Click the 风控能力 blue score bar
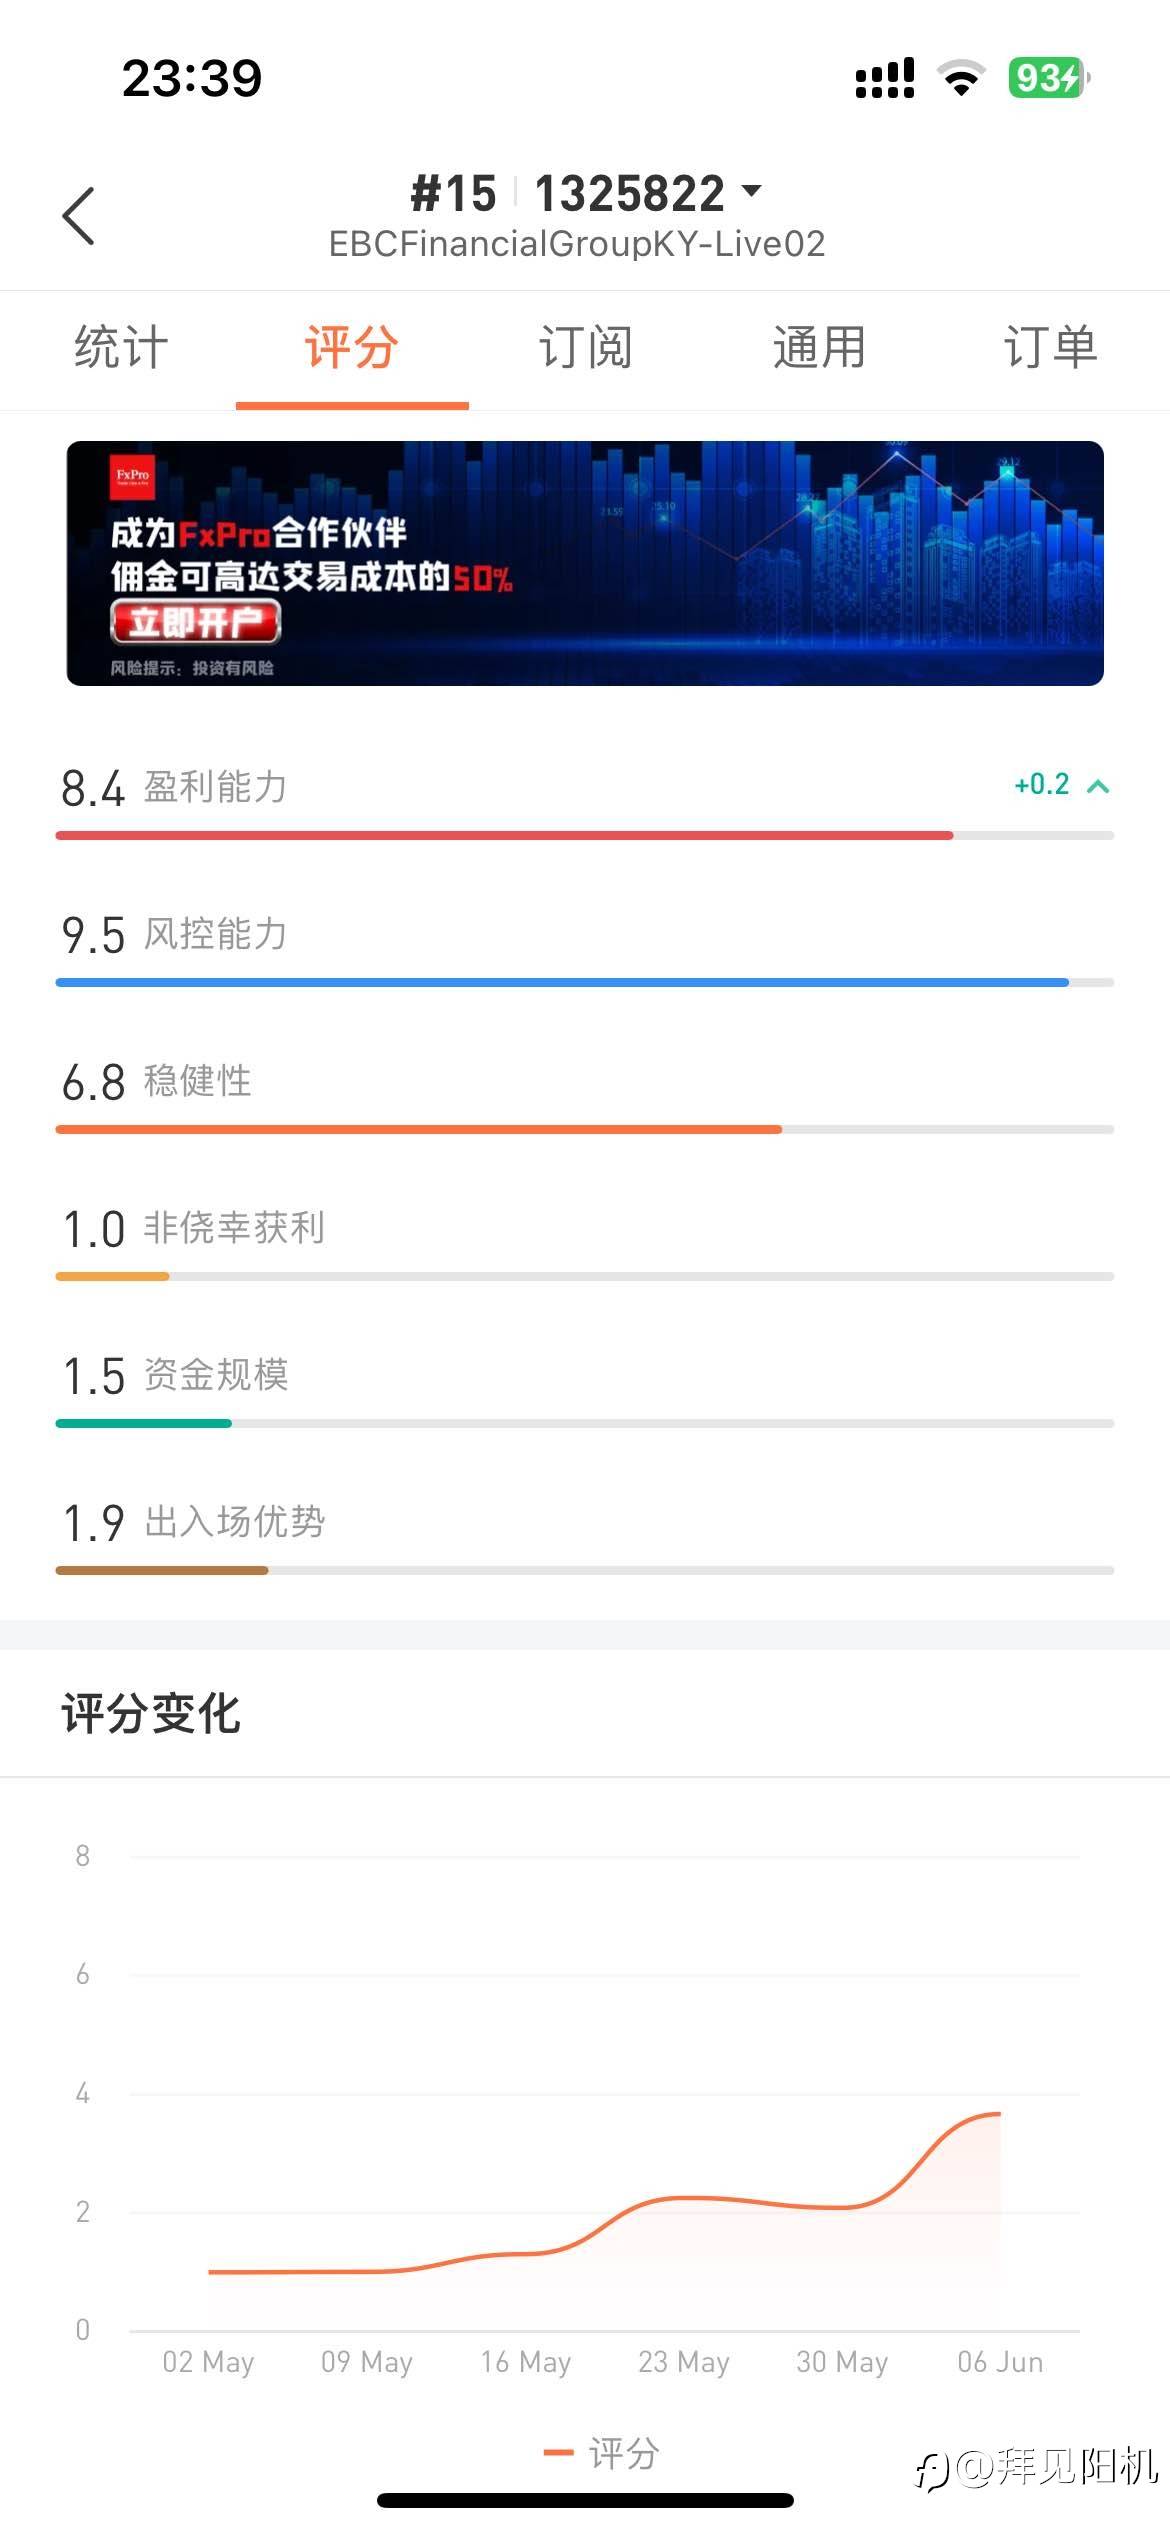 point(562,982)
